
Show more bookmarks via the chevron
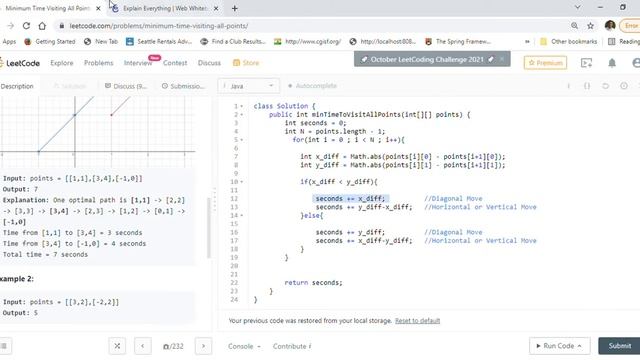[527, 42]
